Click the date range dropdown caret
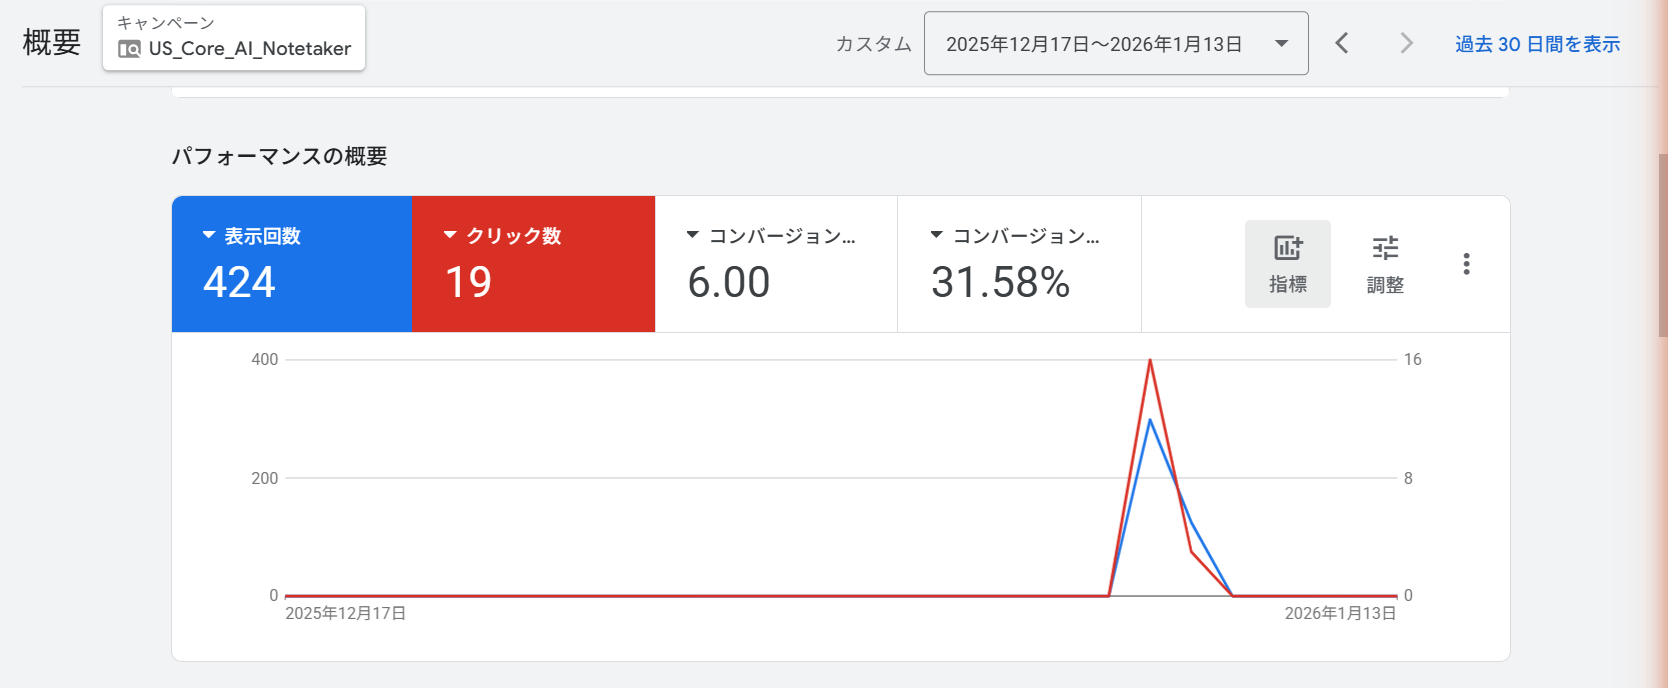Viewport: 1668px width, 688px height. [x=1281, y=44]
